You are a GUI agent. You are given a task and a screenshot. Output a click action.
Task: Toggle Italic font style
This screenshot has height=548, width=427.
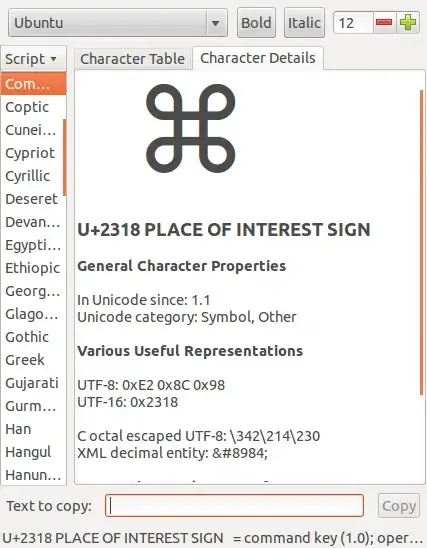304,23
